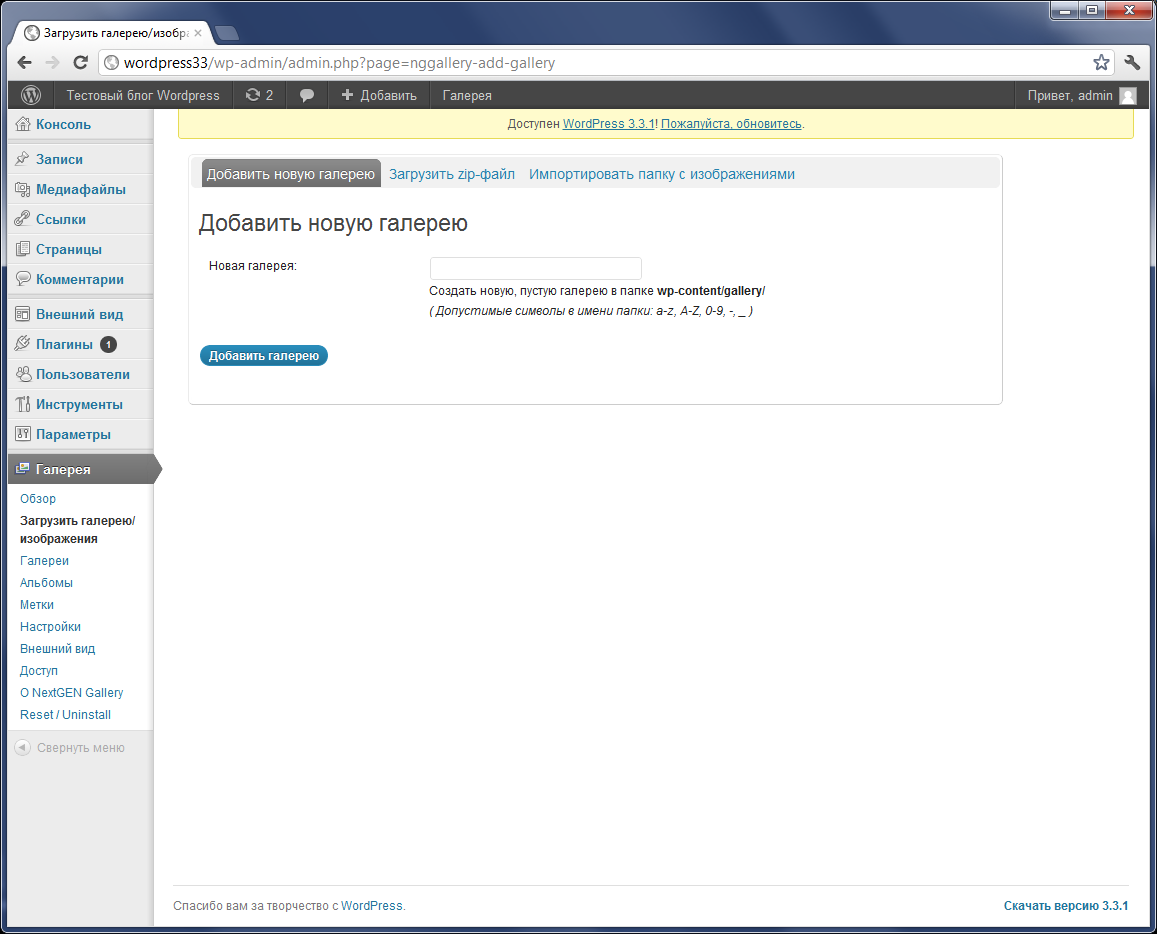
Task: Click the Галерея sidebar image icon
Action: [23, 468]
